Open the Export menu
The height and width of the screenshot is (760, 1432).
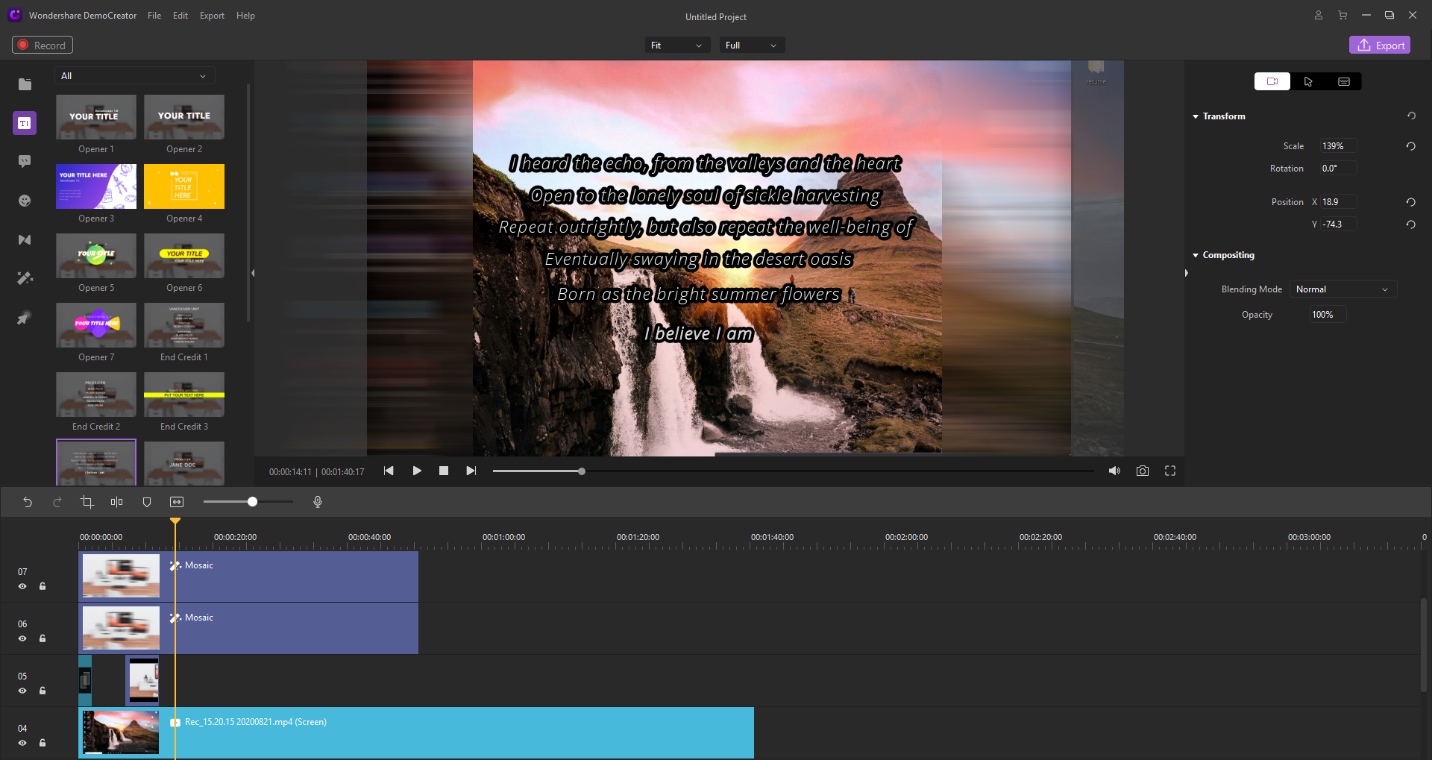coord(212,16)
